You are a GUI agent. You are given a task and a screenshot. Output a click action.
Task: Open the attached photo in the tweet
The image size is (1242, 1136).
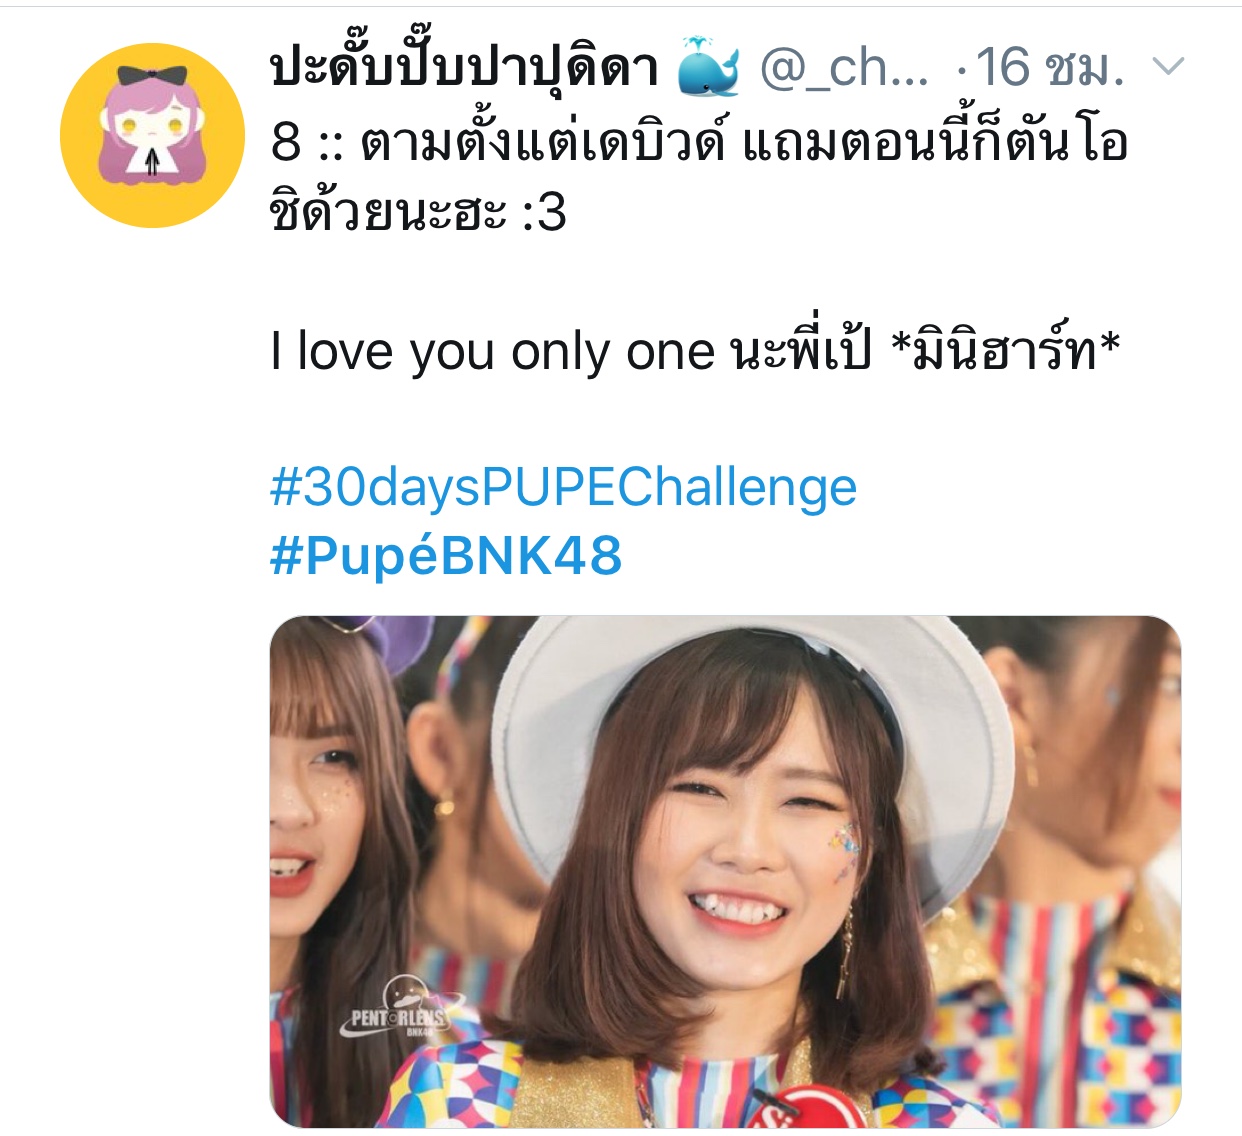725,872
